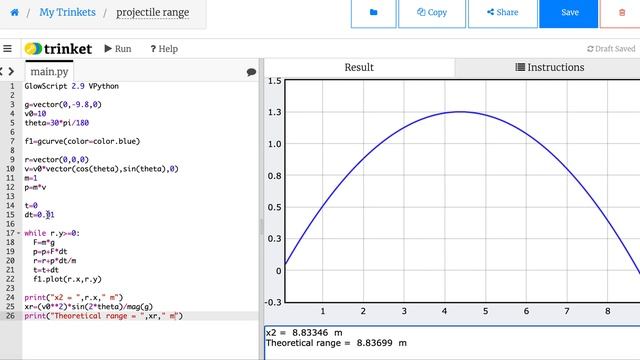Open the My Trinkets breadcrumb link
This screenshot has width=640, height=360.
pos(67,12)
